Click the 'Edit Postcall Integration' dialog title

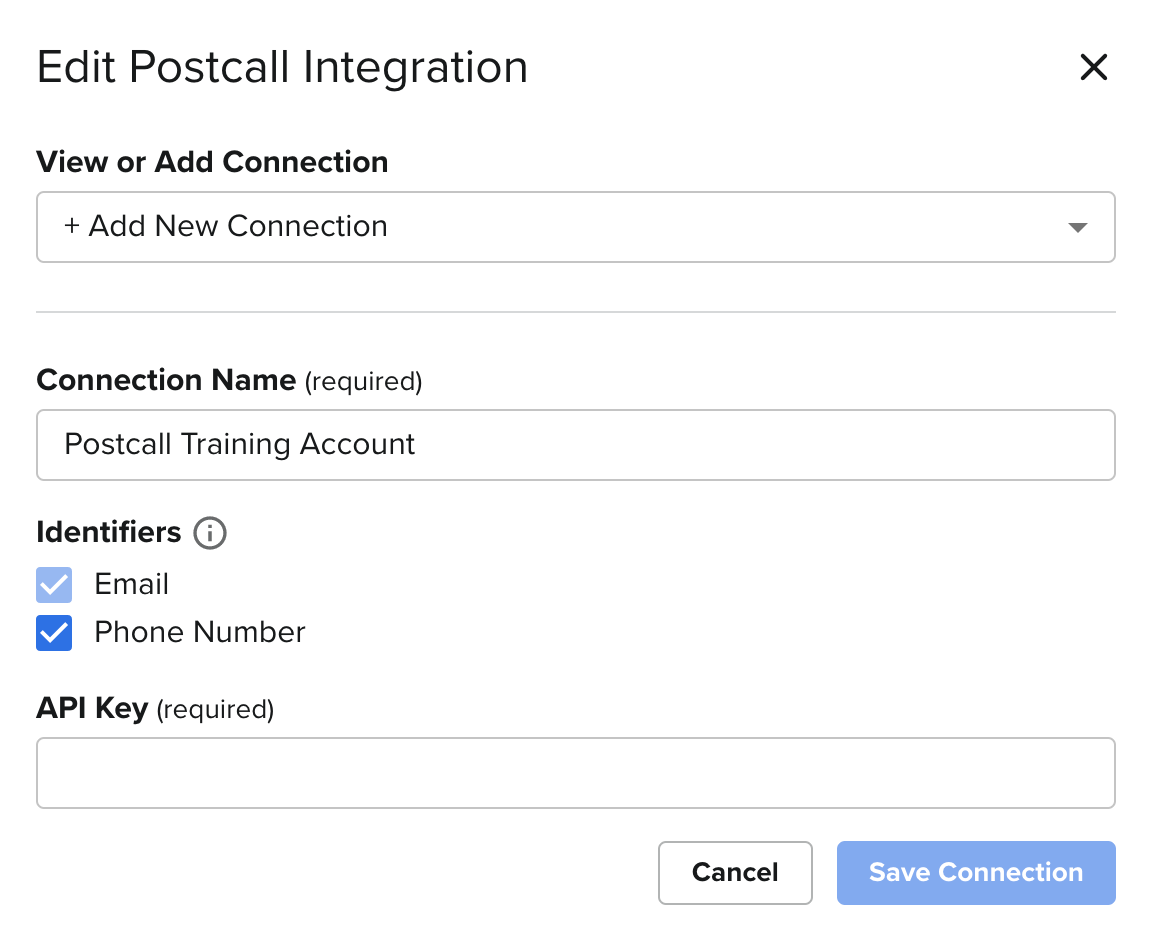[x=282, y=68]
